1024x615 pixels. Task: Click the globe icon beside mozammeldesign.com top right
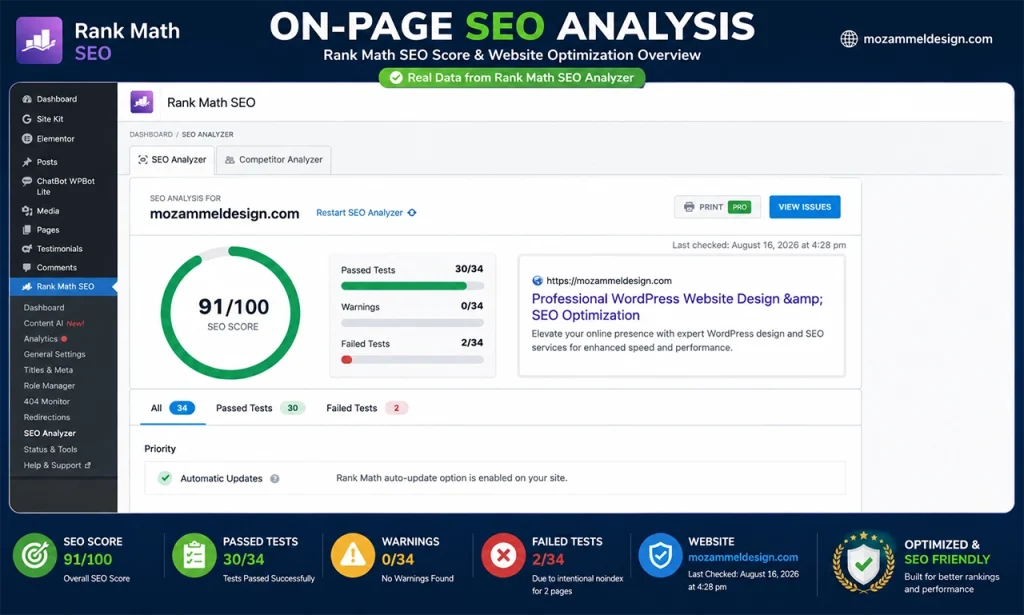pyautogui.click(x=849, y=39)
